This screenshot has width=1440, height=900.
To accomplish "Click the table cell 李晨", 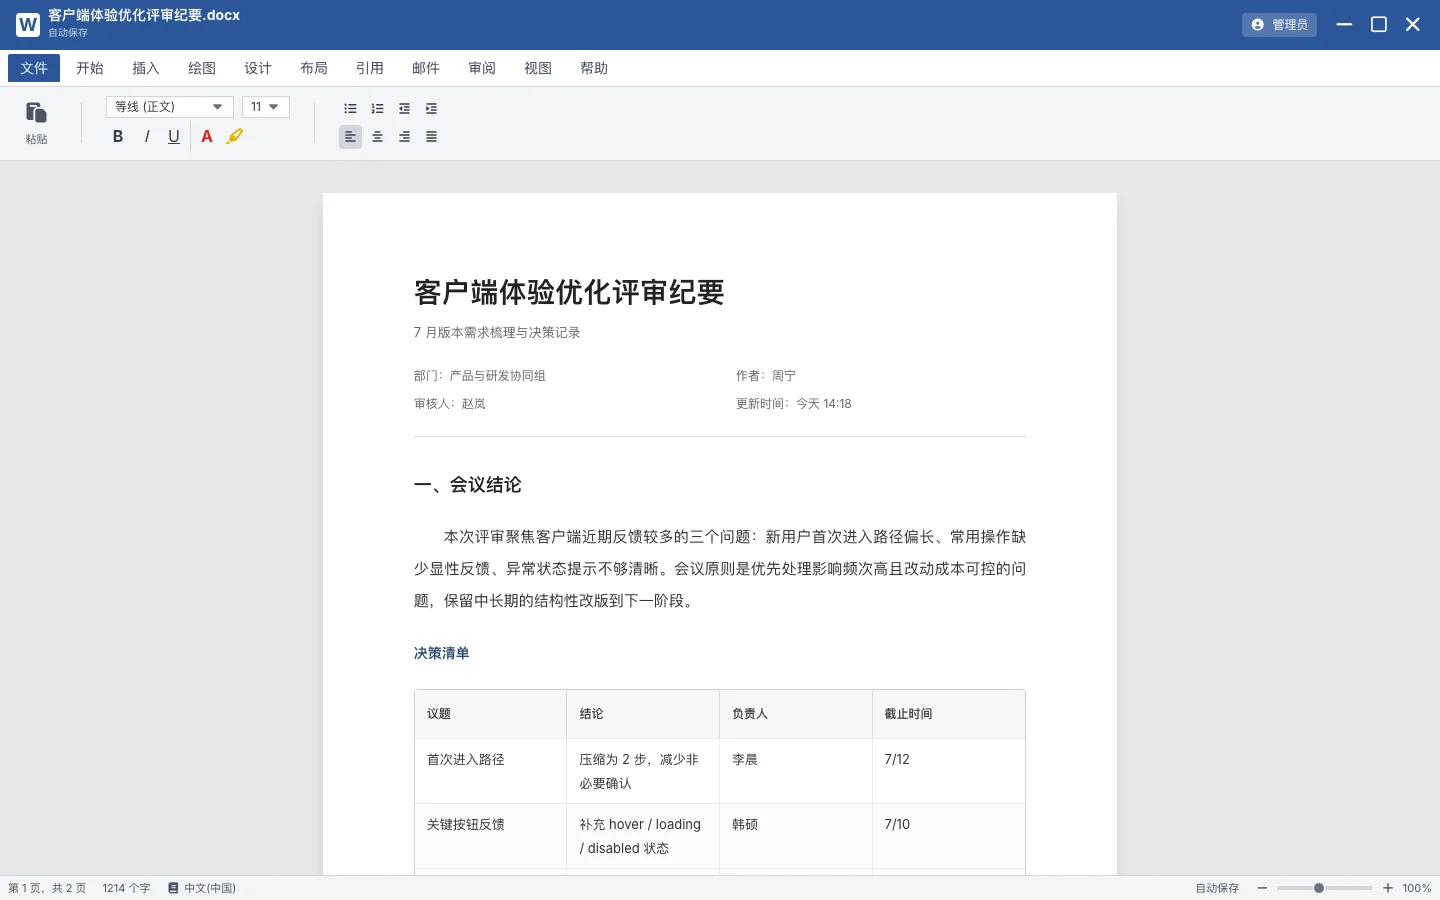I will point(796,771).
